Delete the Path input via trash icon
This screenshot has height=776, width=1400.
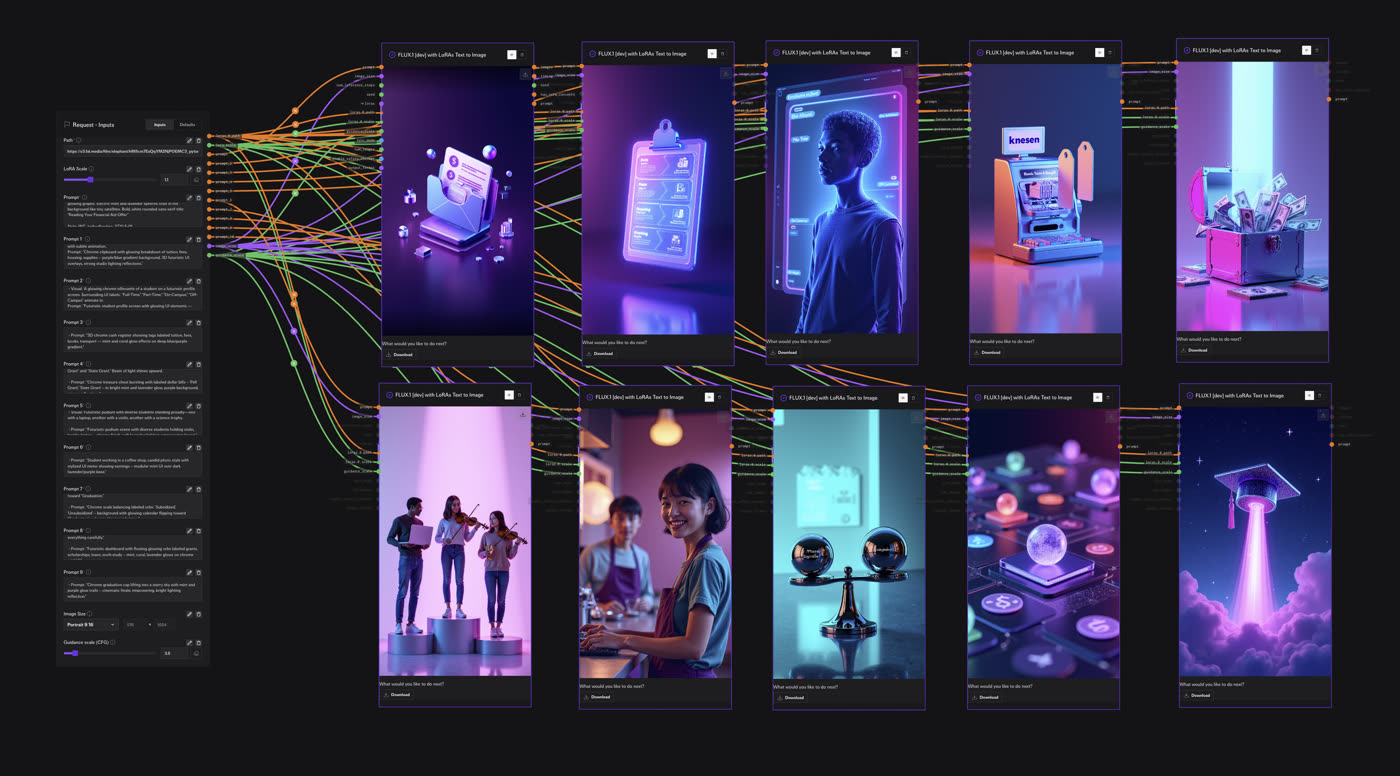(198, 141)
